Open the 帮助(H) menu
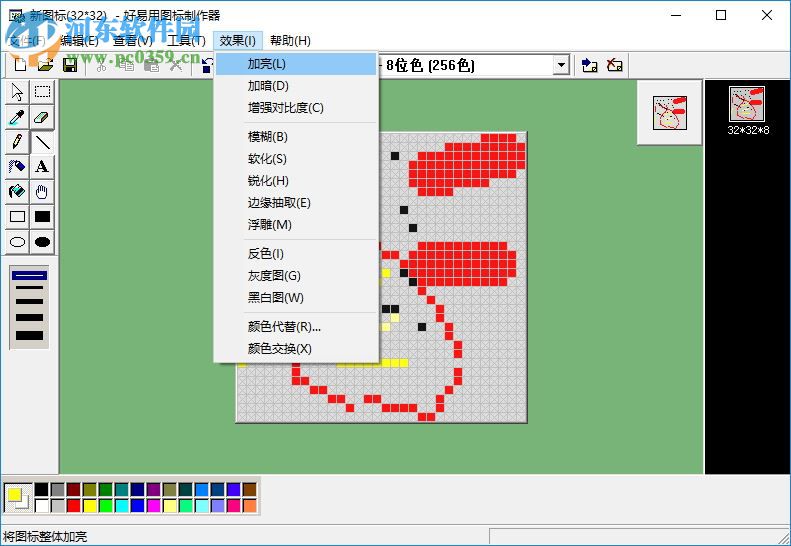This screenshot has width=791, height=546. [290, 41]
